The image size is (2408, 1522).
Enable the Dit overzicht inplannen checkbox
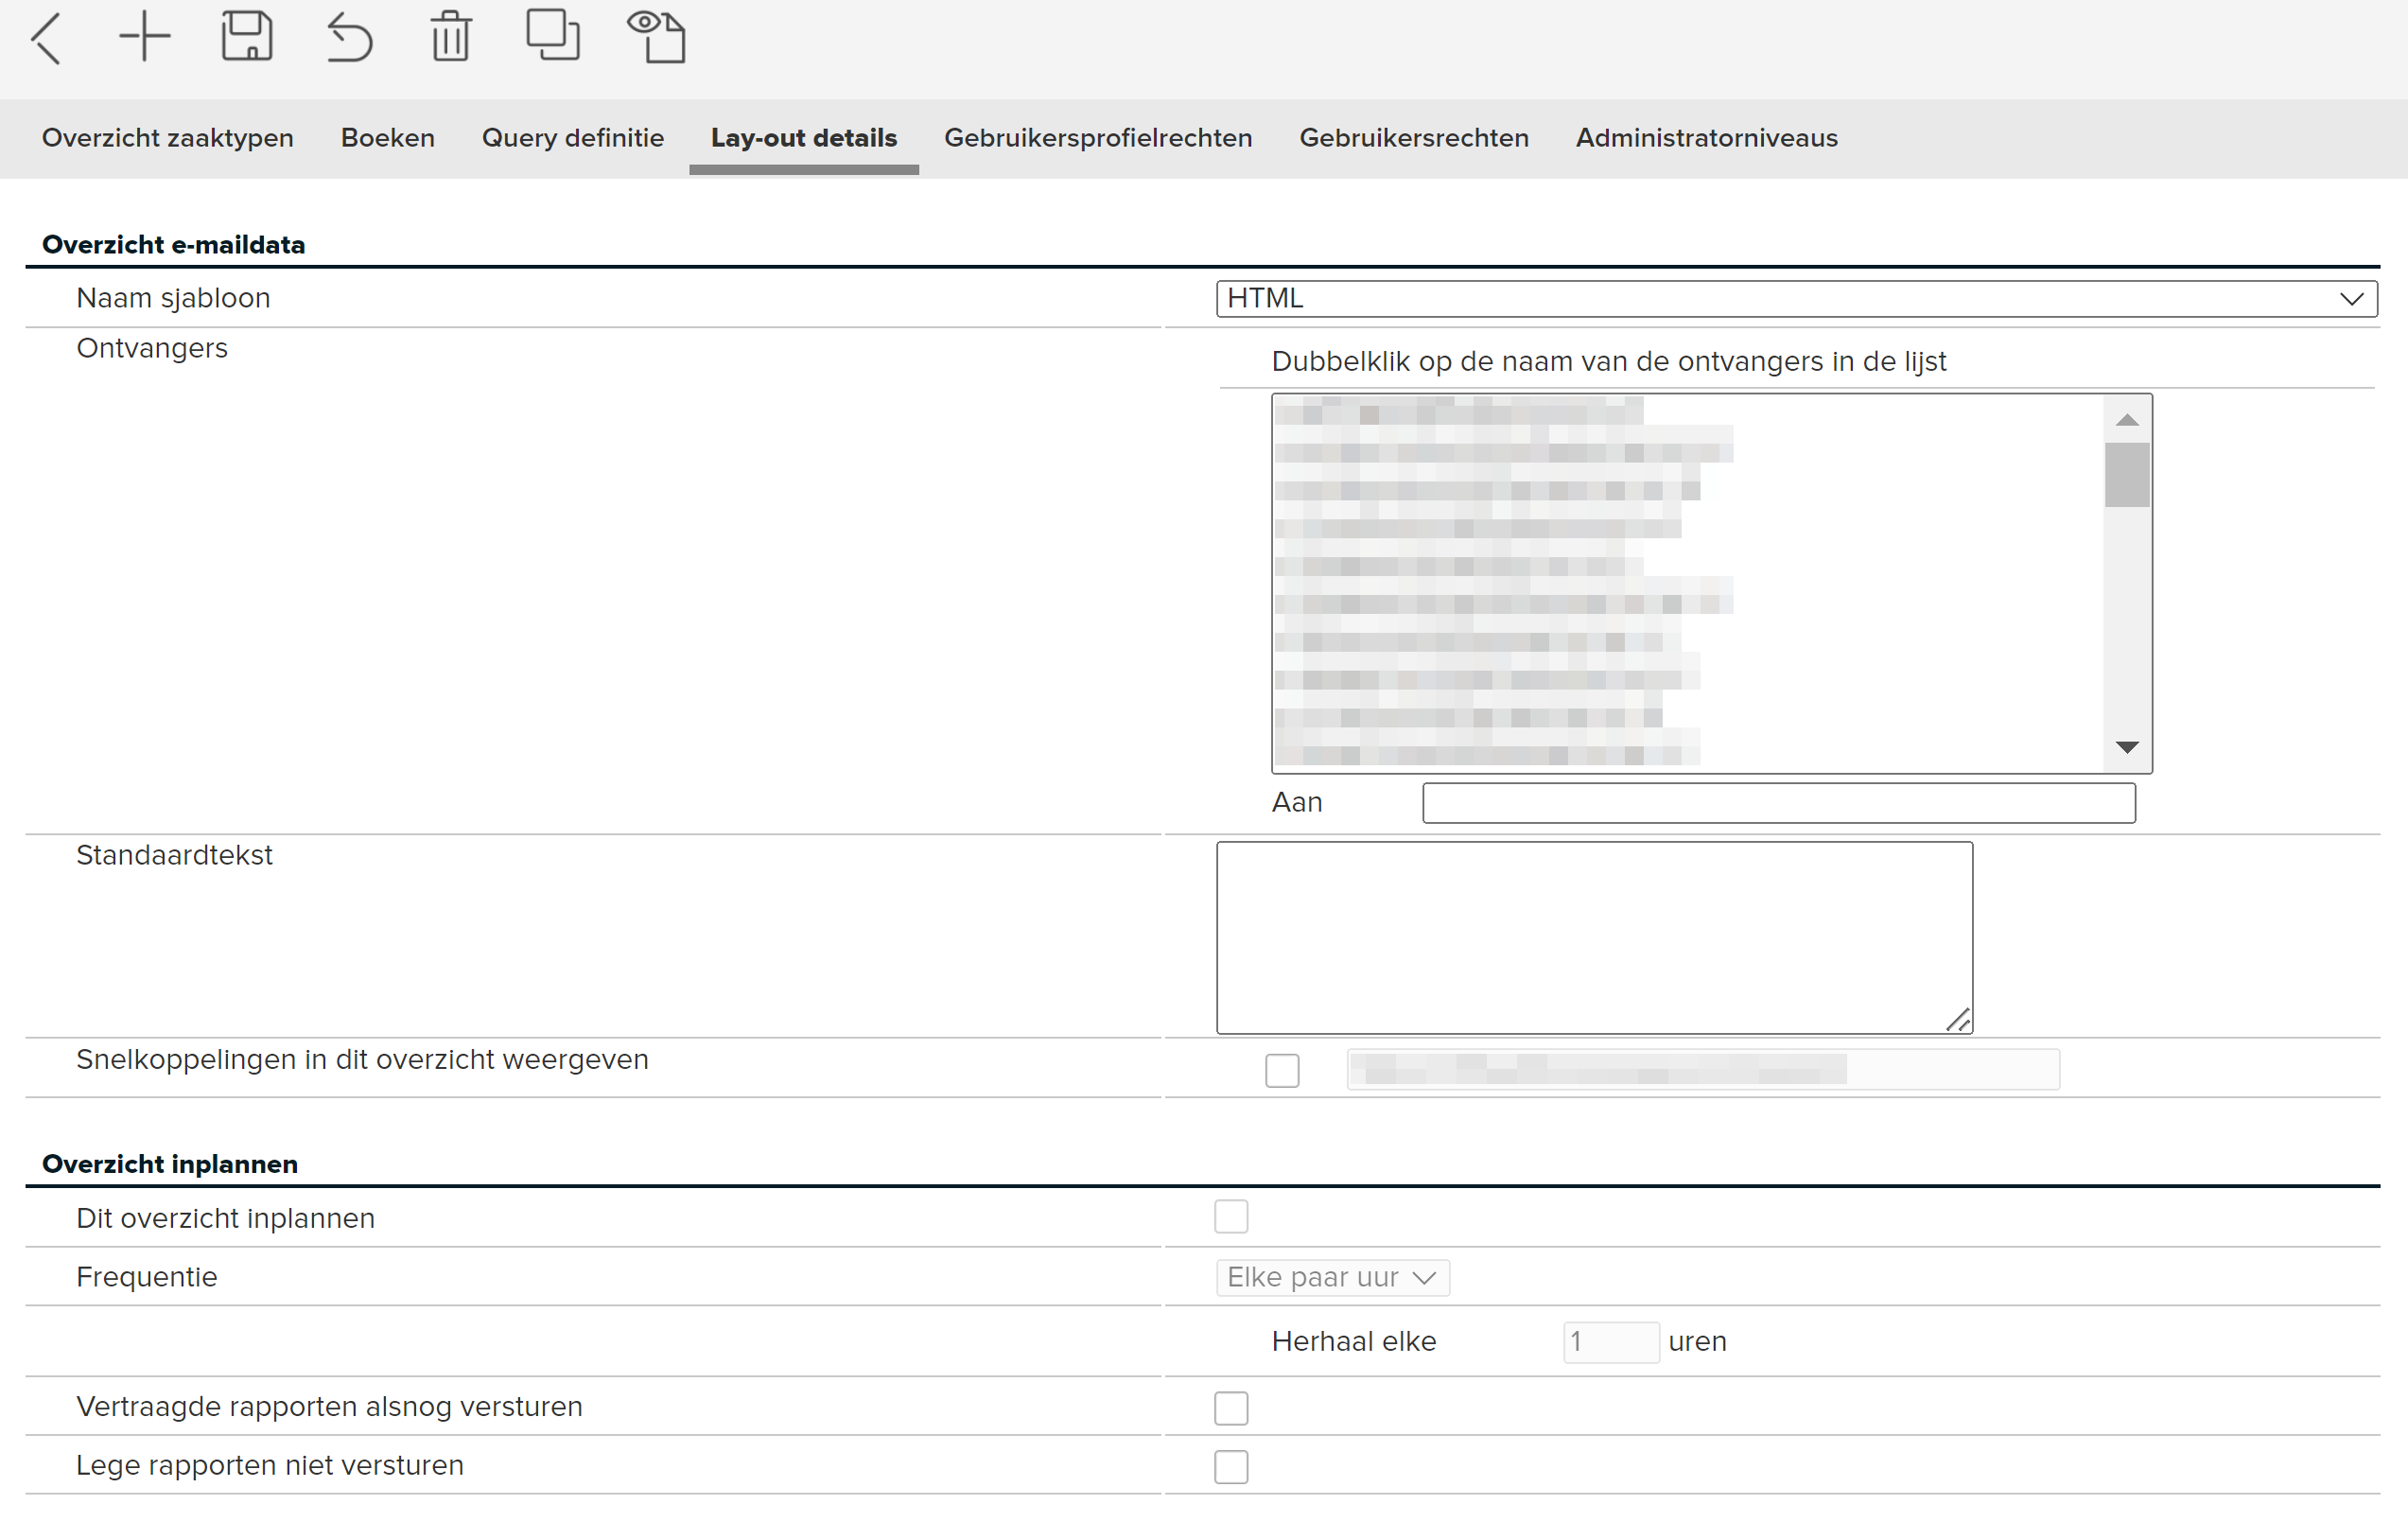coord(1231,1217)
